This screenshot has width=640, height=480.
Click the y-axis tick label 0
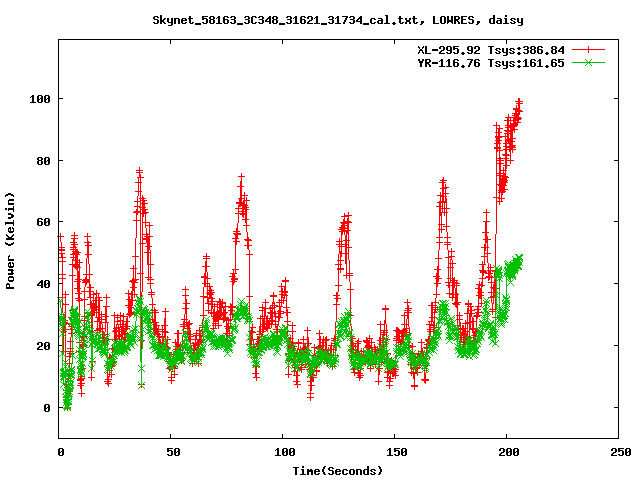click(47, 408)
